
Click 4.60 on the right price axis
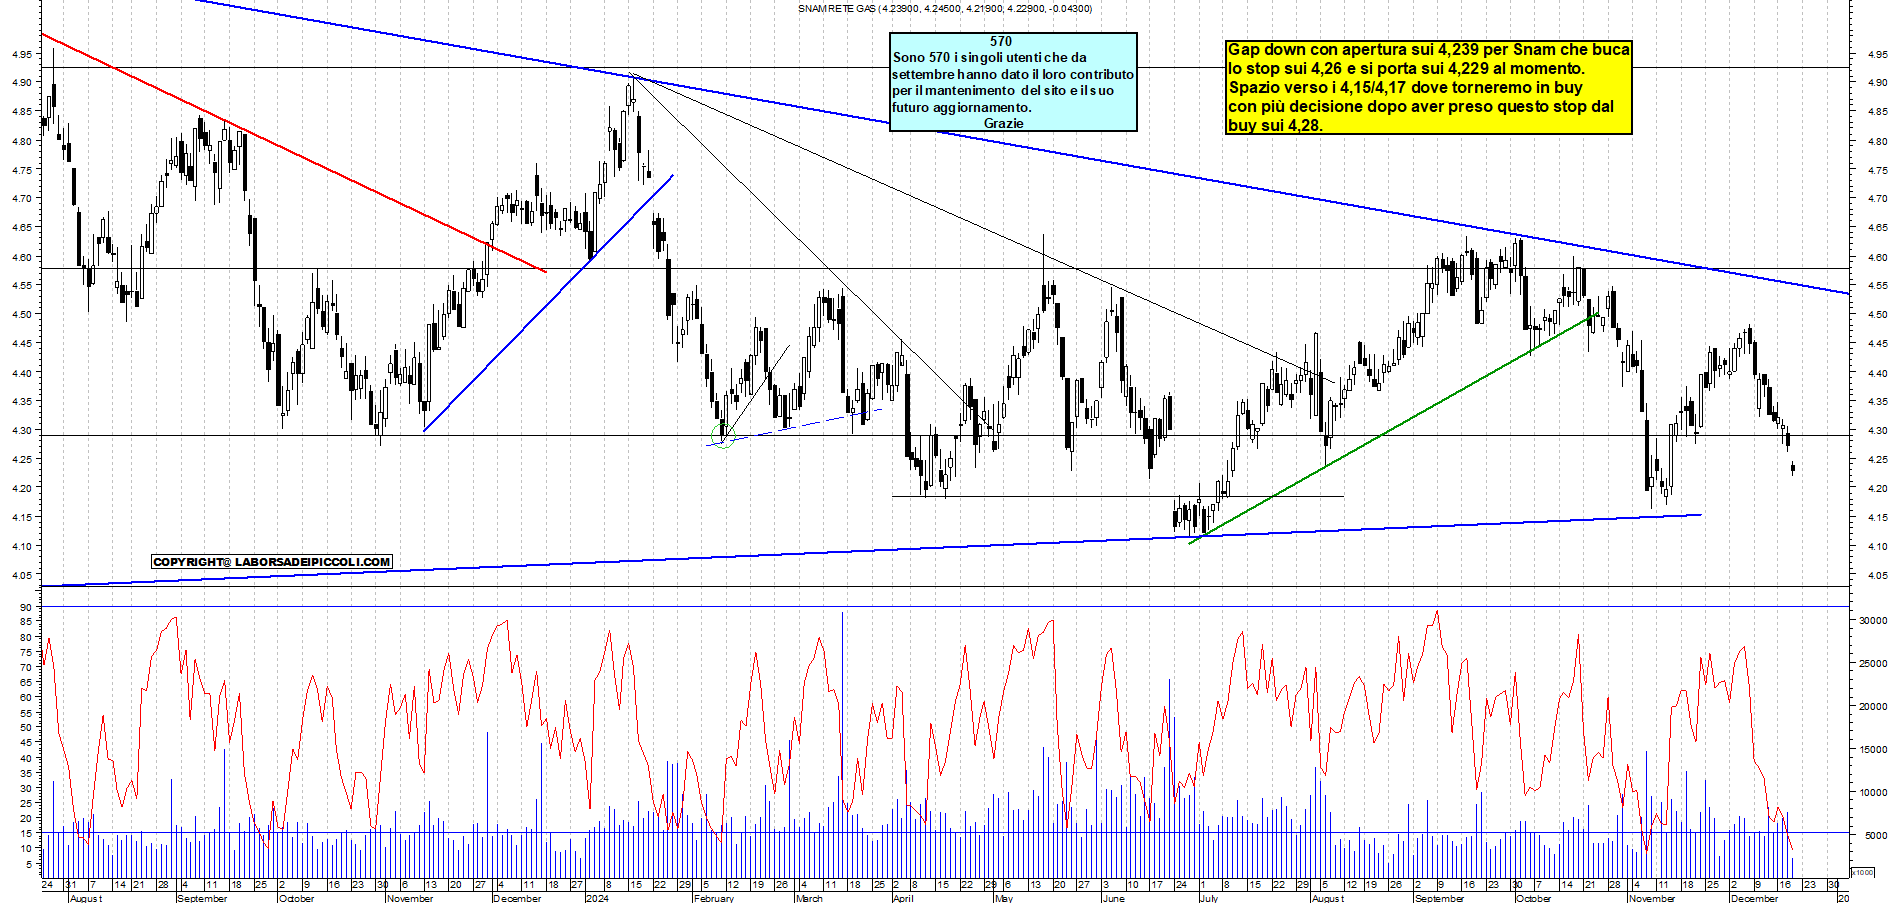1877,257
